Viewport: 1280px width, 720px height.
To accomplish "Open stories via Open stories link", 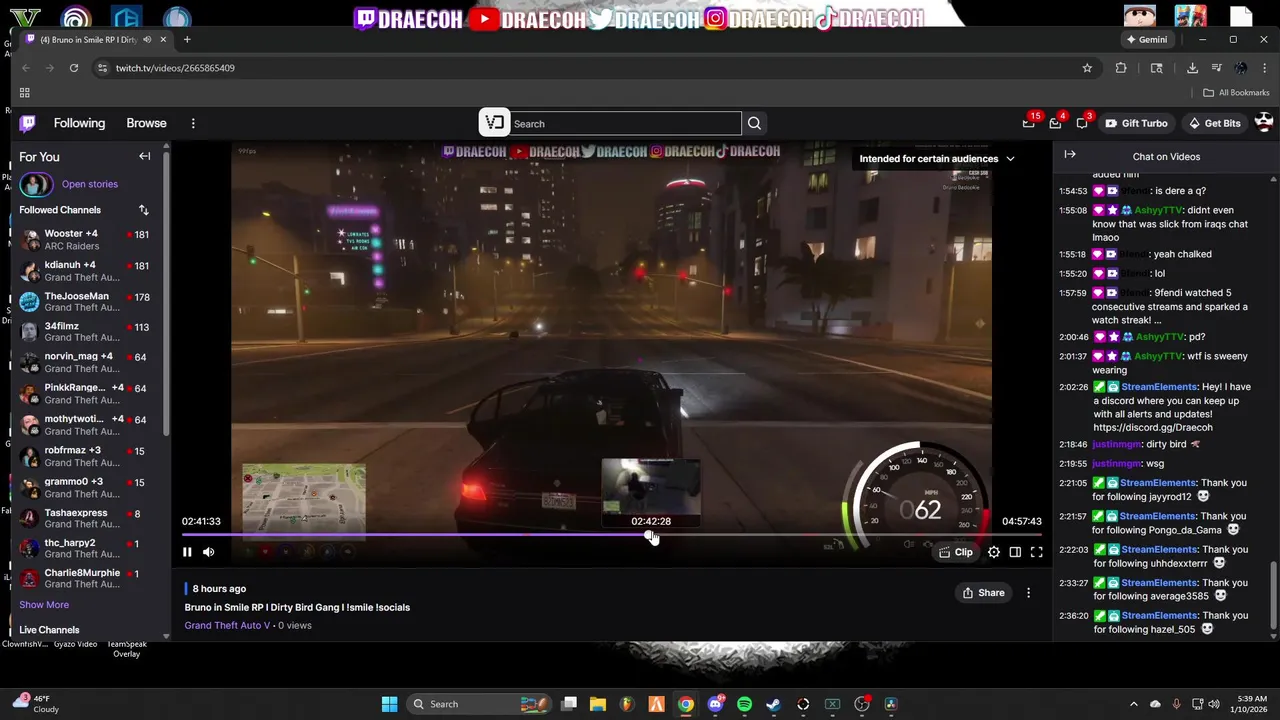I will point(90,184).
